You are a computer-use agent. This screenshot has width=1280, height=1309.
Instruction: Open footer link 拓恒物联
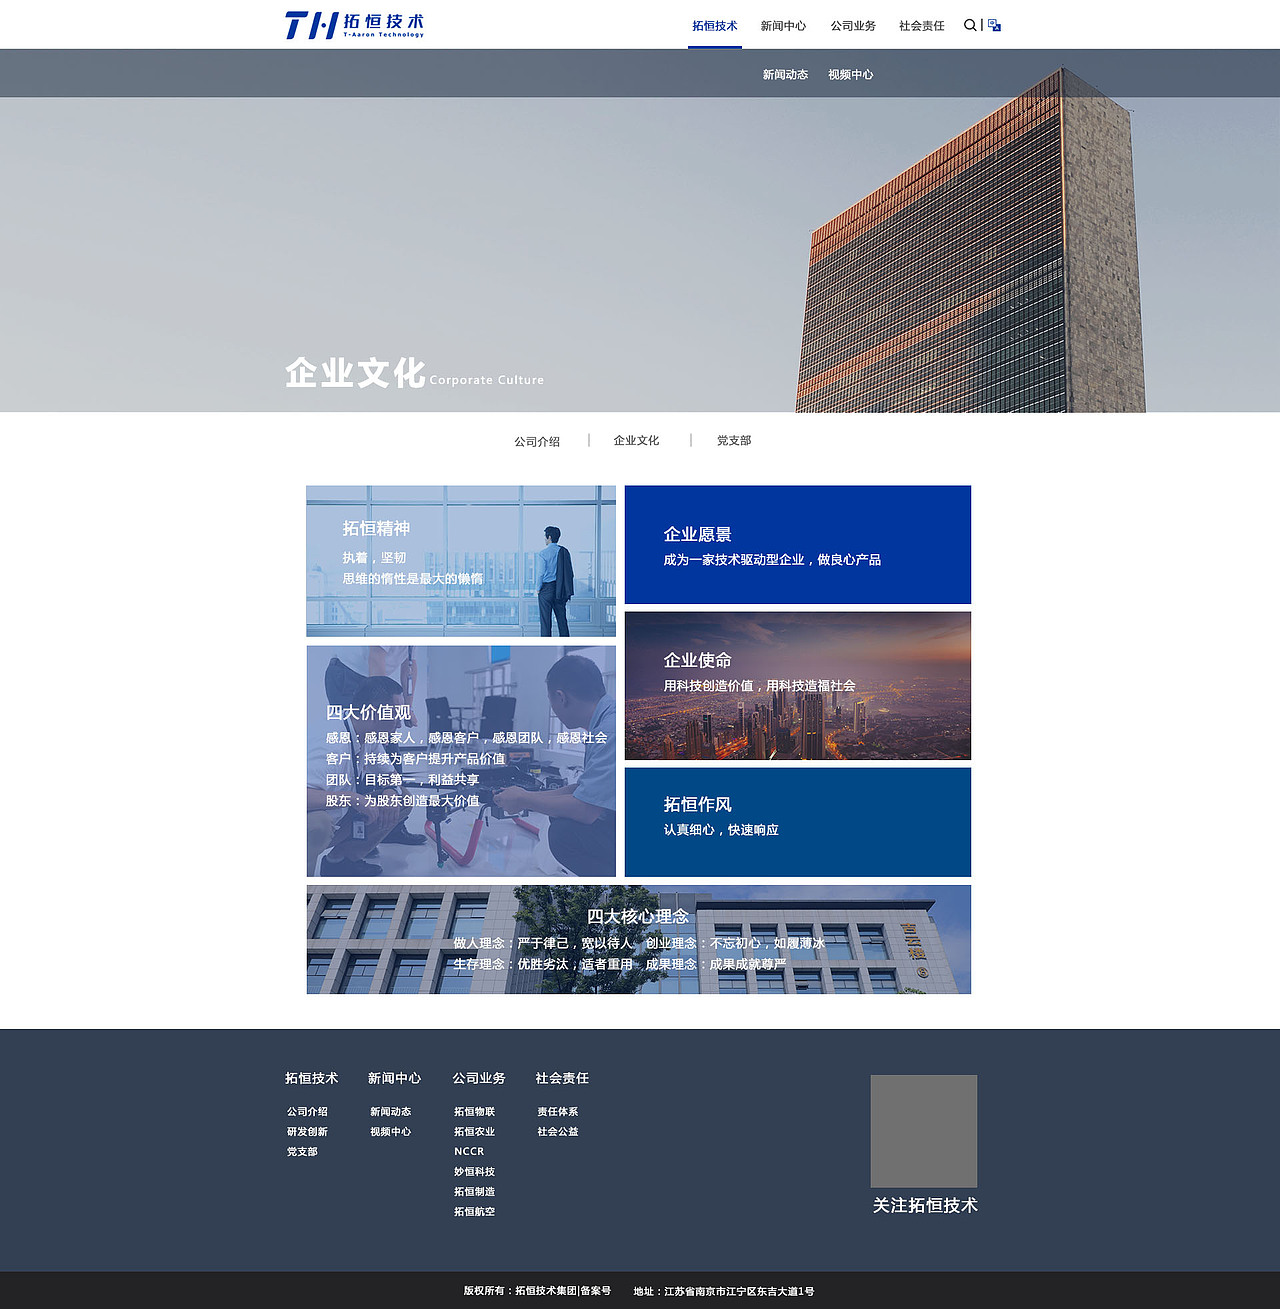pyautogui.click(x=475, y=1111)
